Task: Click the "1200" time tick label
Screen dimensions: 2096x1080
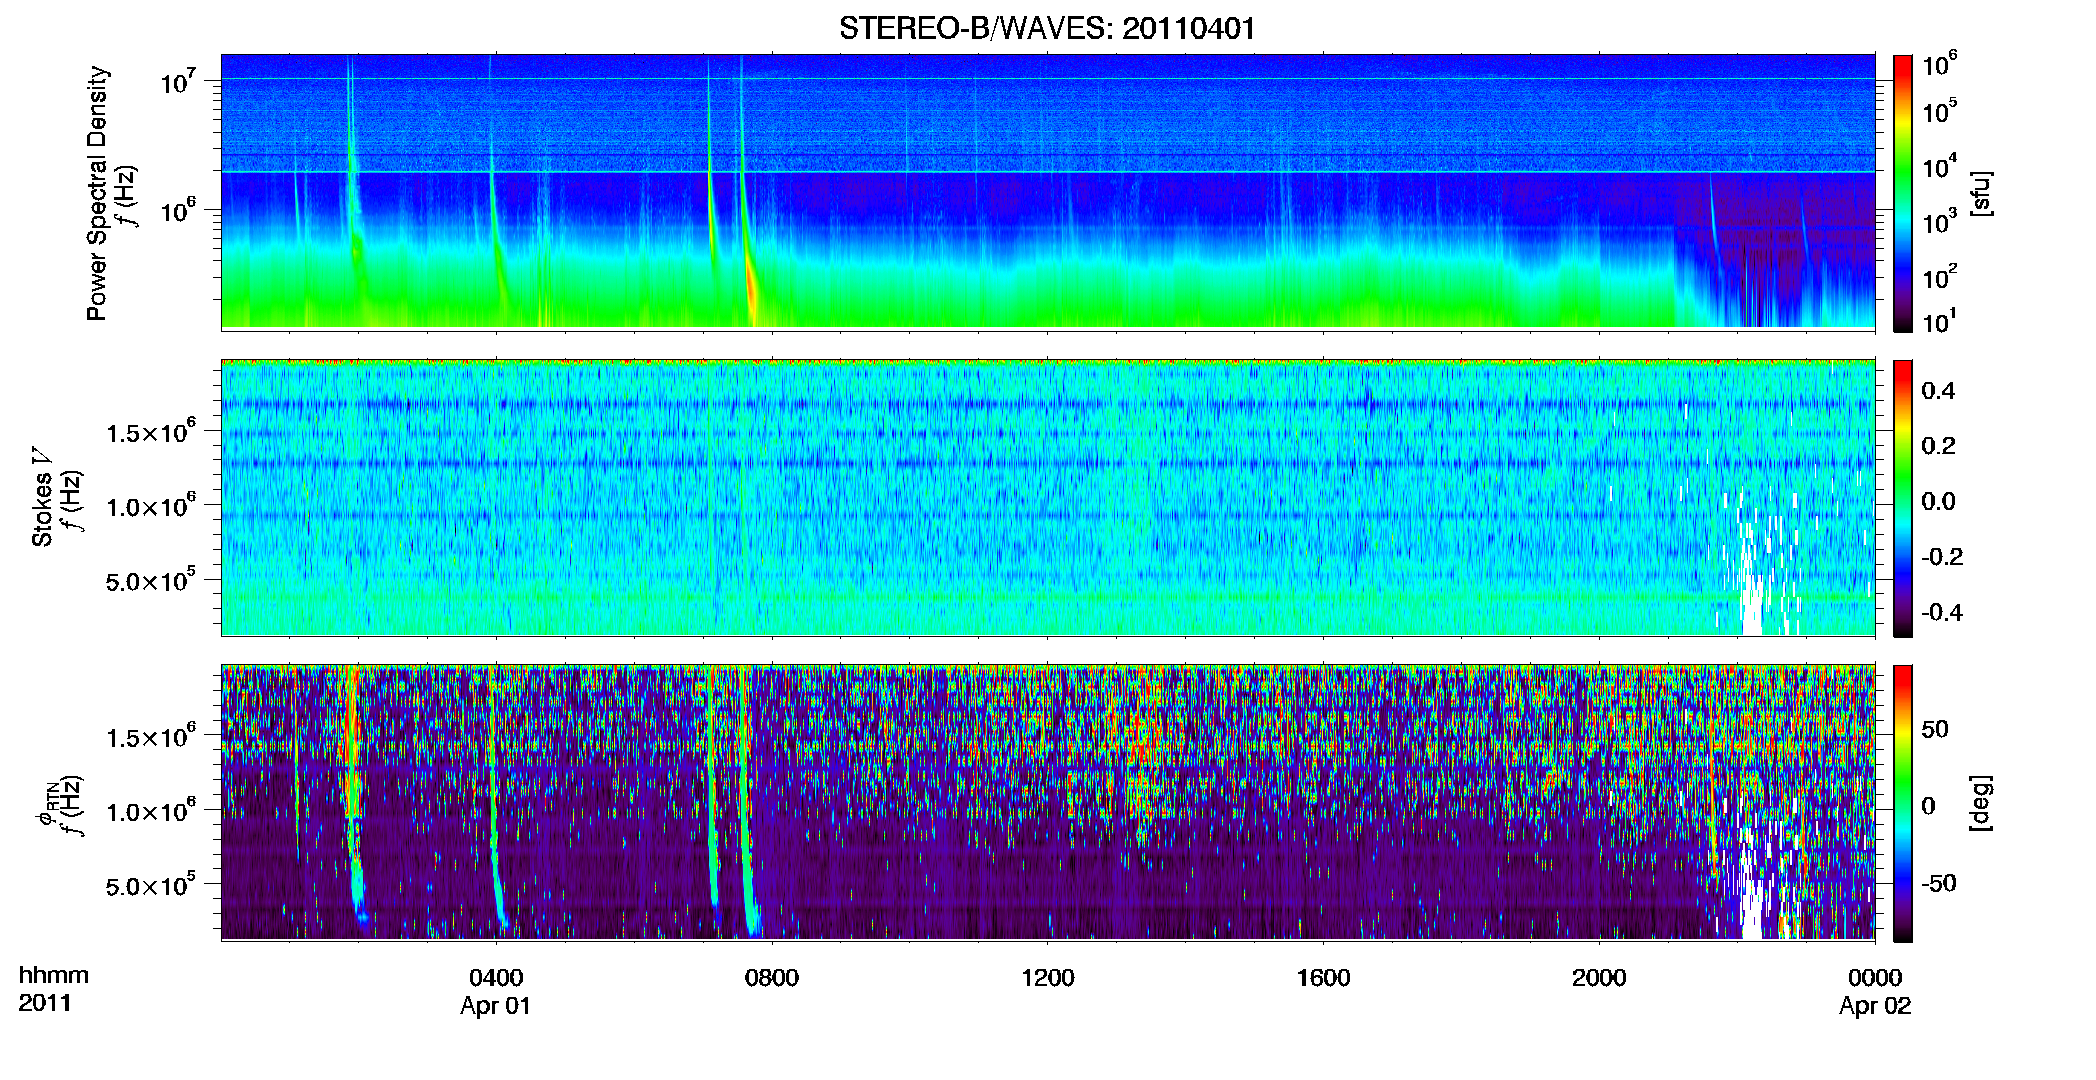Action: 1048,978
